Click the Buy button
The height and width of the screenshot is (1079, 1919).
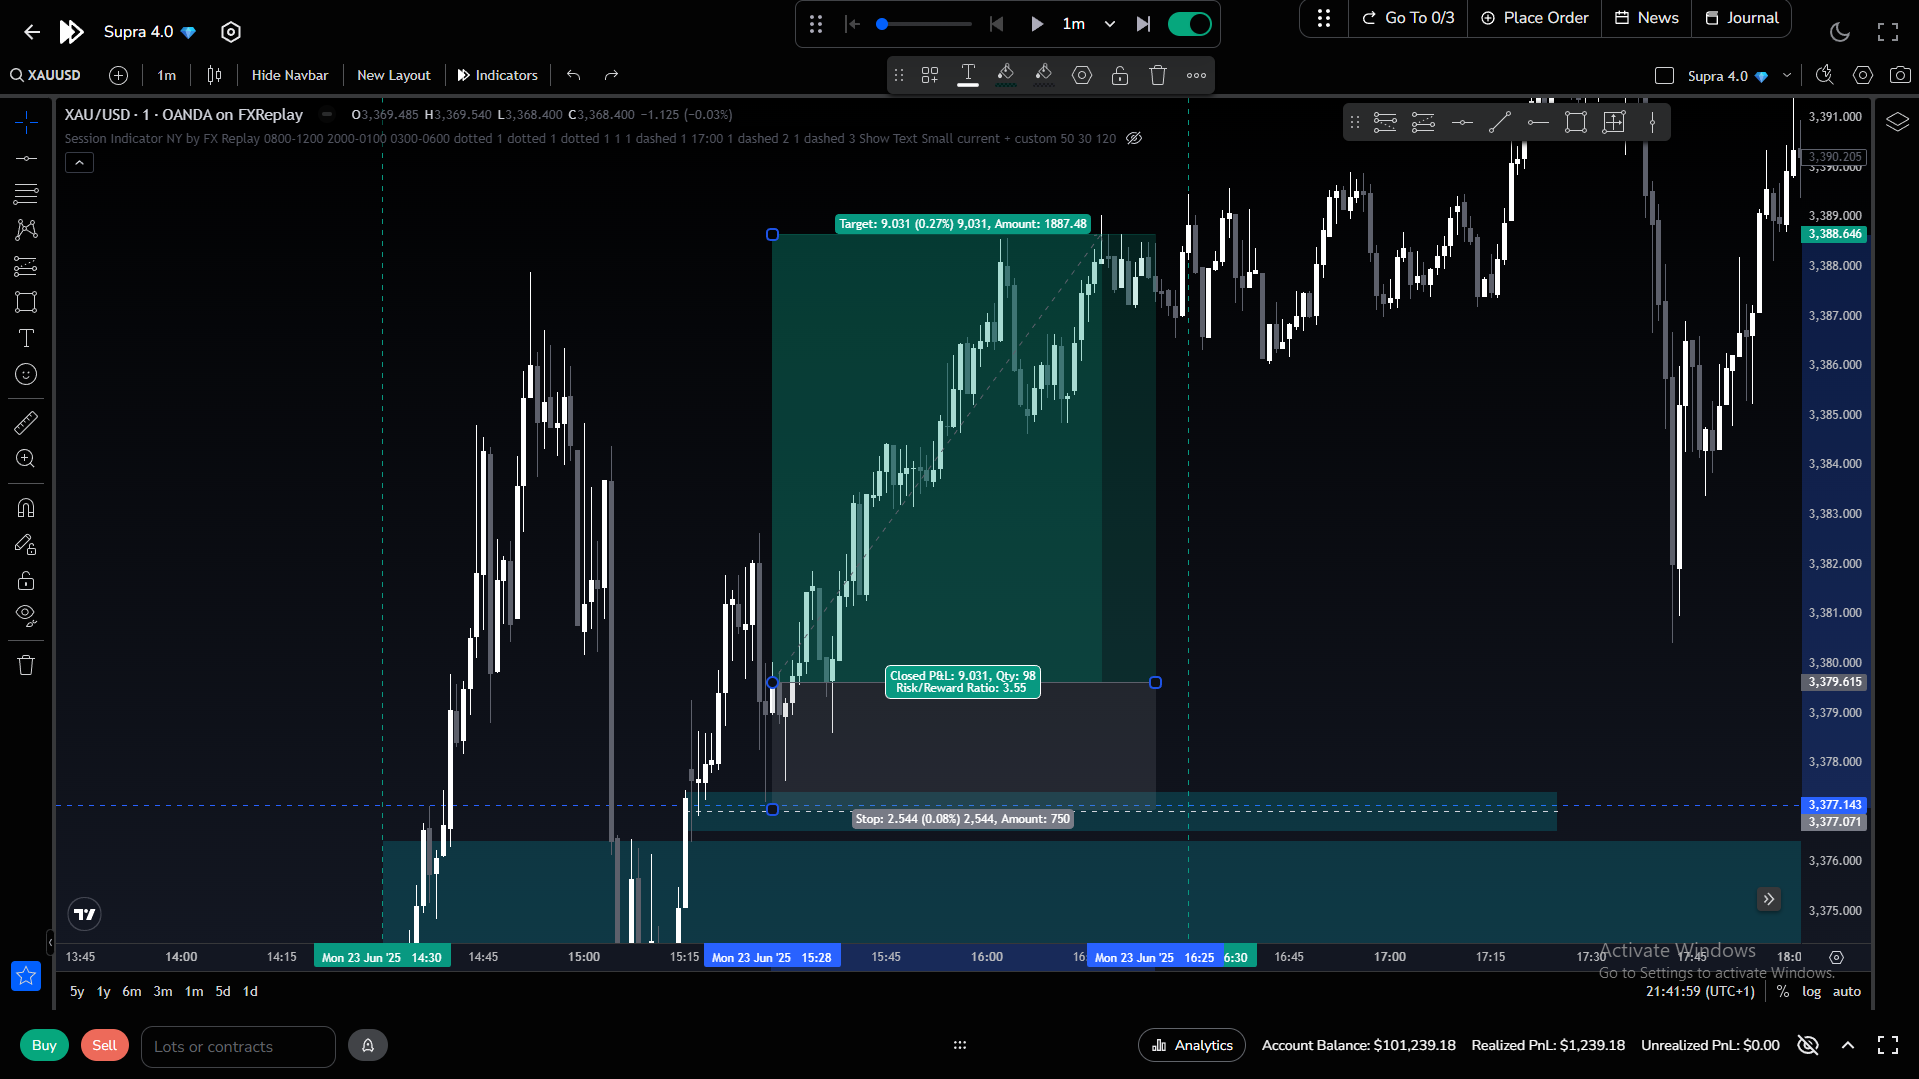[44, 1045]
